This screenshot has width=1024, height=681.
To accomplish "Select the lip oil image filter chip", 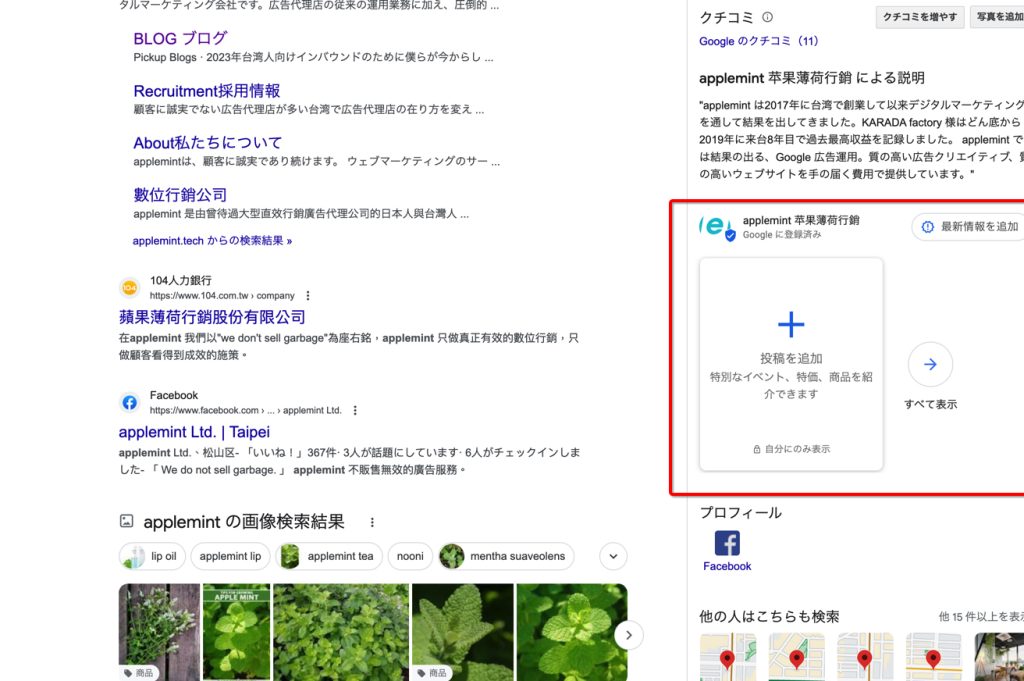I will click(x=152, y=556).
